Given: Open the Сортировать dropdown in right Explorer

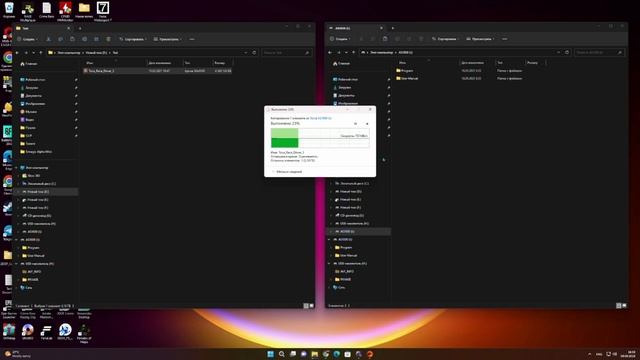Looking at the screenshot, I should click(446, 39).
